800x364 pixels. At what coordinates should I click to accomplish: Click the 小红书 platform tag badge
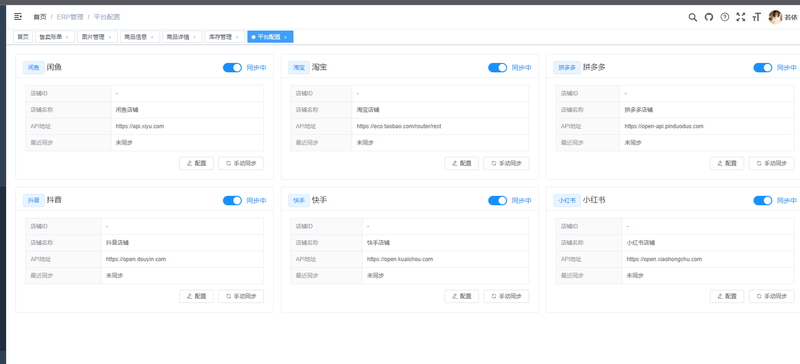(x=567, y=200)
